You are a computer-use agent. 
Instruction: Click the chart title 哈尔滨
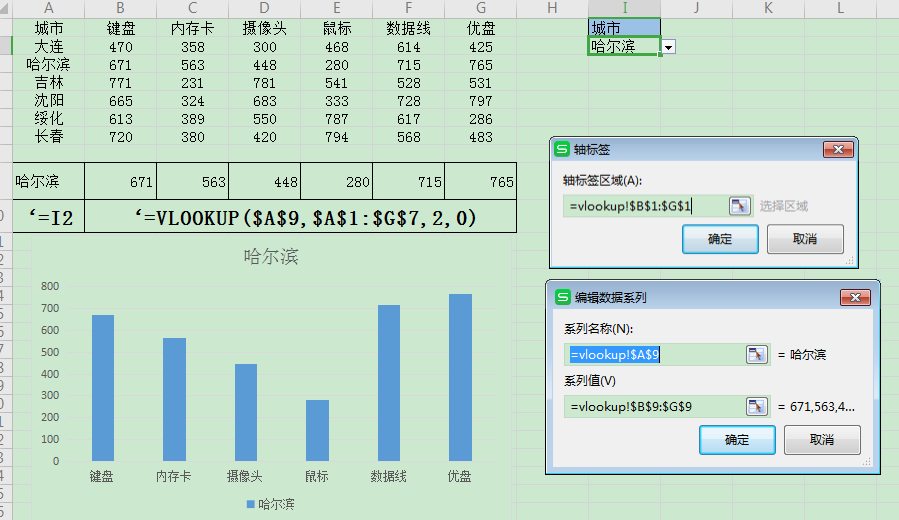pos(271,256)
